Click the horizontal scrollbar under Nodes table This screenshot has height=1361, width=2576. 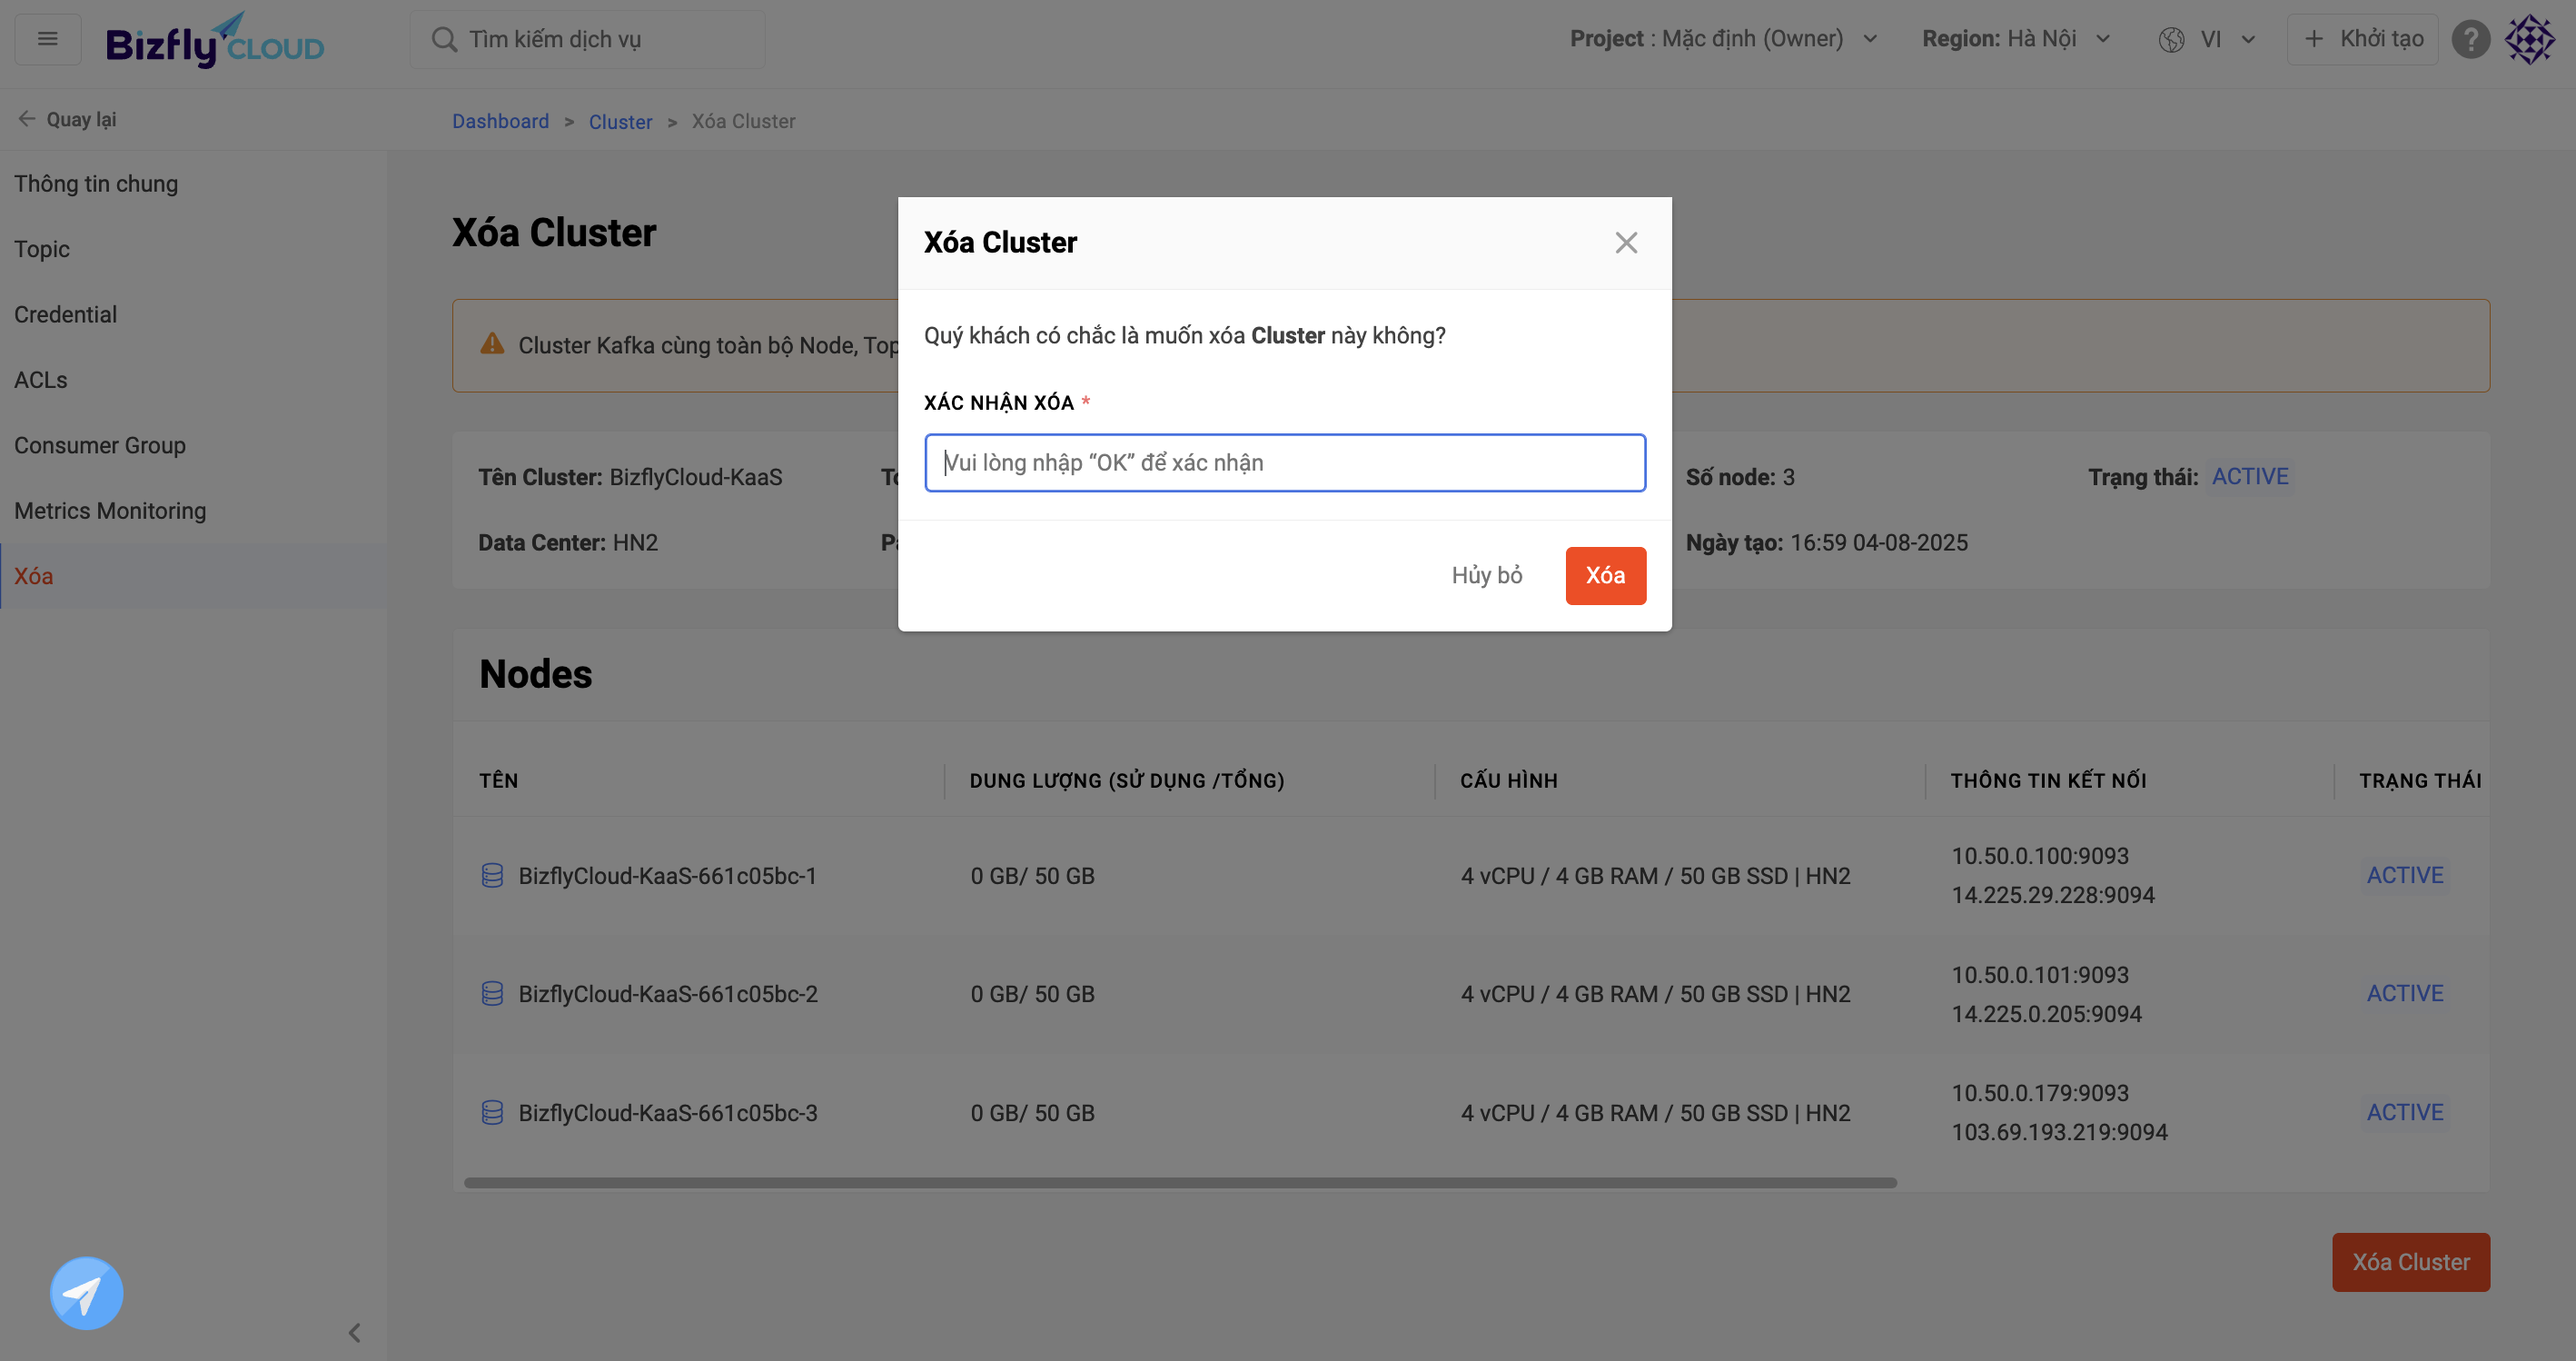[1180, 1183]
